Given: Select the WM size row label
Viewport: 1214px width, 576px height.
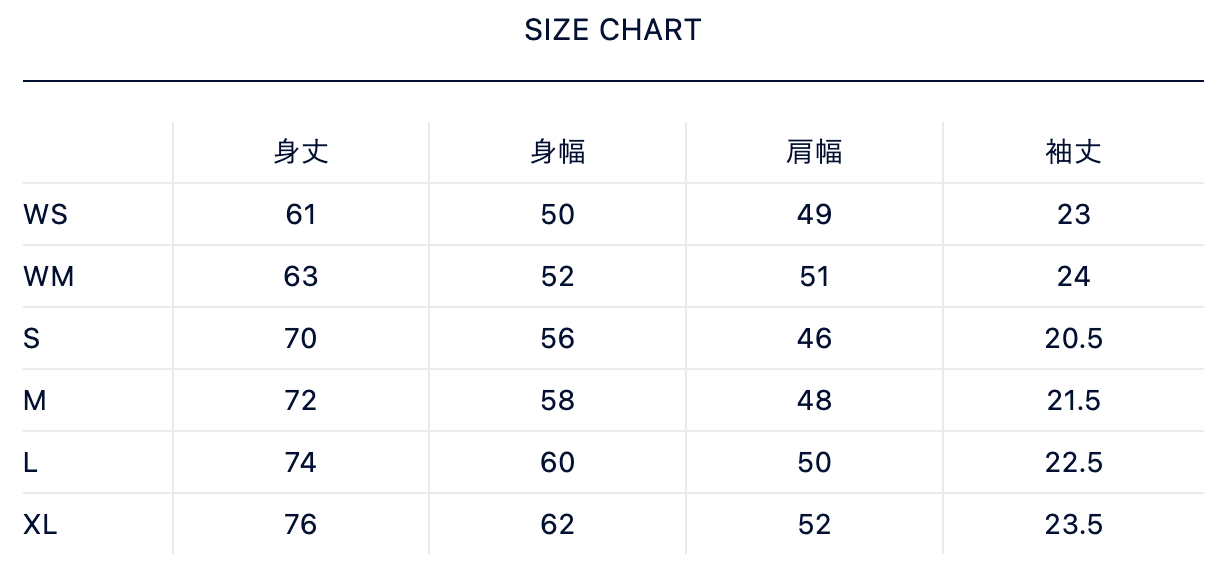Looking at the screenshot, I should pos(48,277).
